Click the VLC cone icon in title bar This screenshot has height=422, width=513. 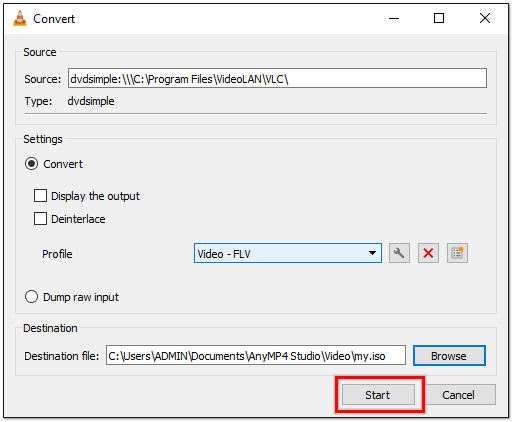tap(20, 18)
